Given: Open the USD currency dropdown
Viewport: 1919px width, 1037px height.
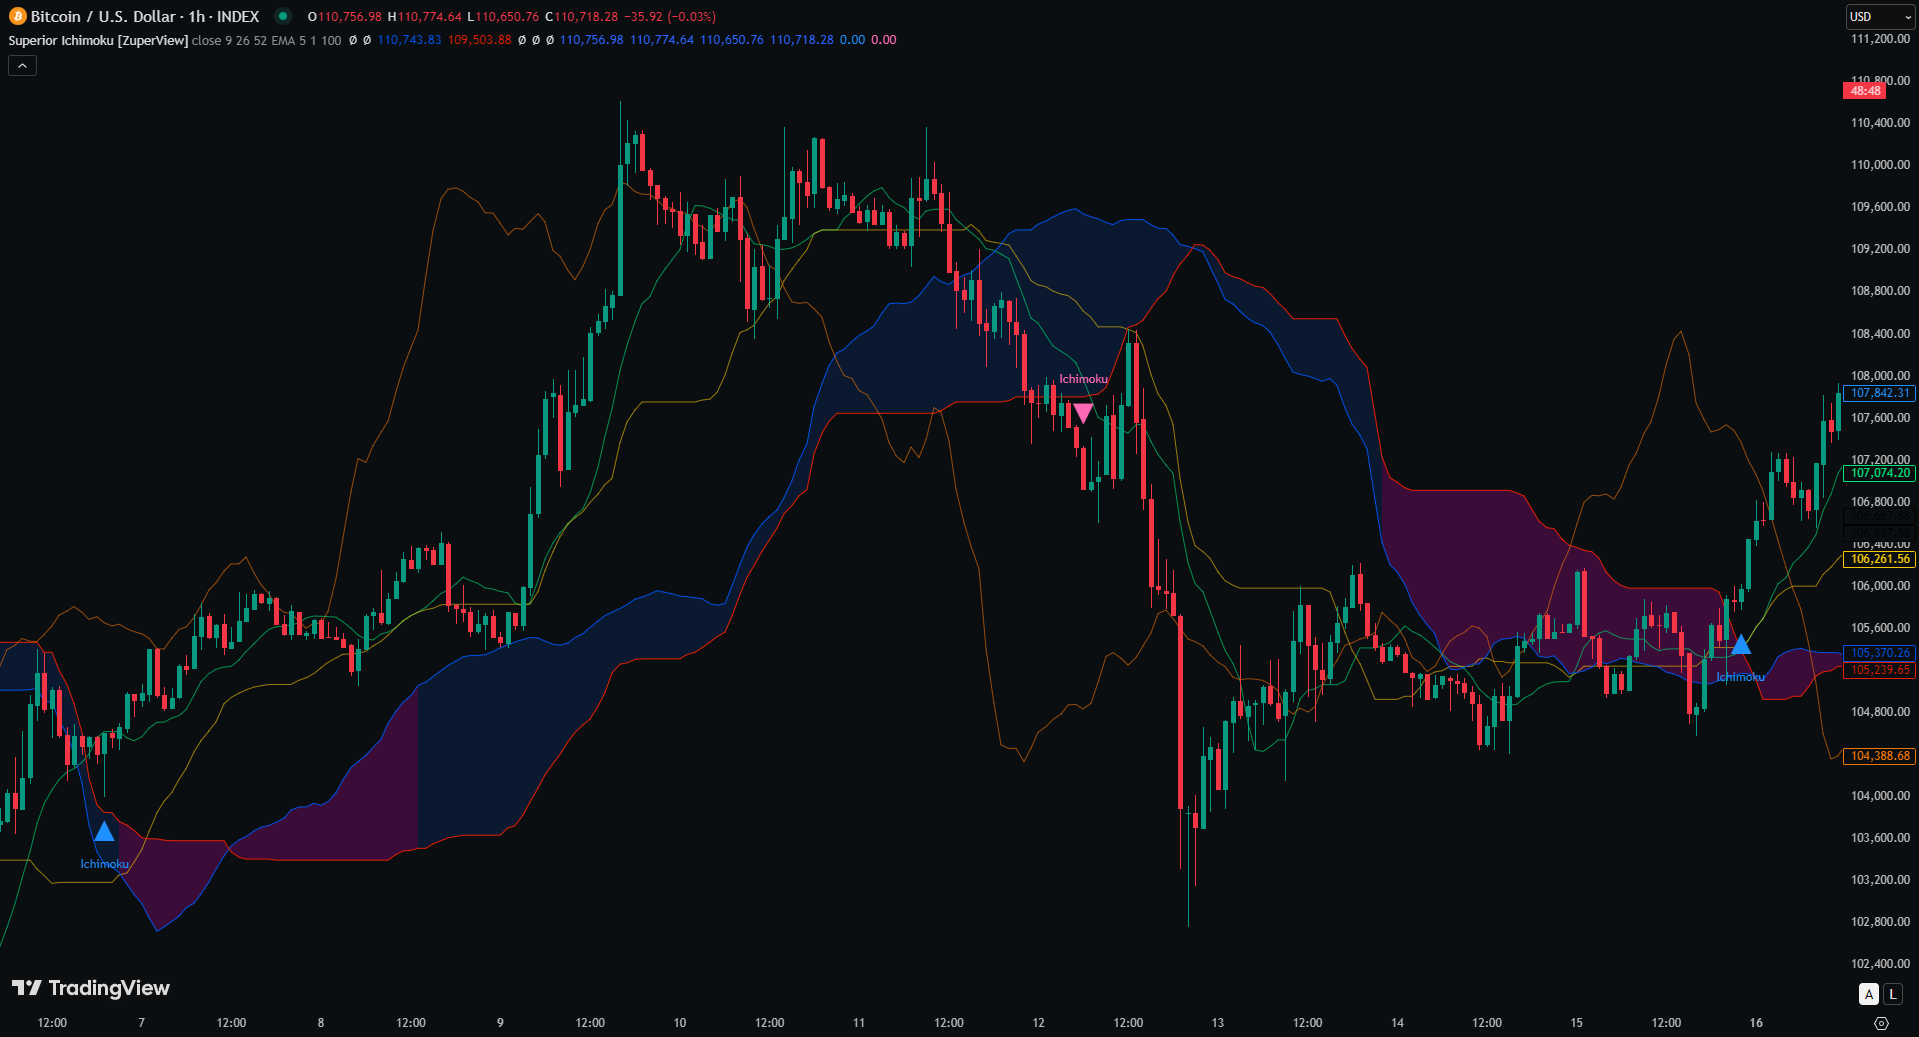Looking at the screenshot, I should [x=1879, y=16].
